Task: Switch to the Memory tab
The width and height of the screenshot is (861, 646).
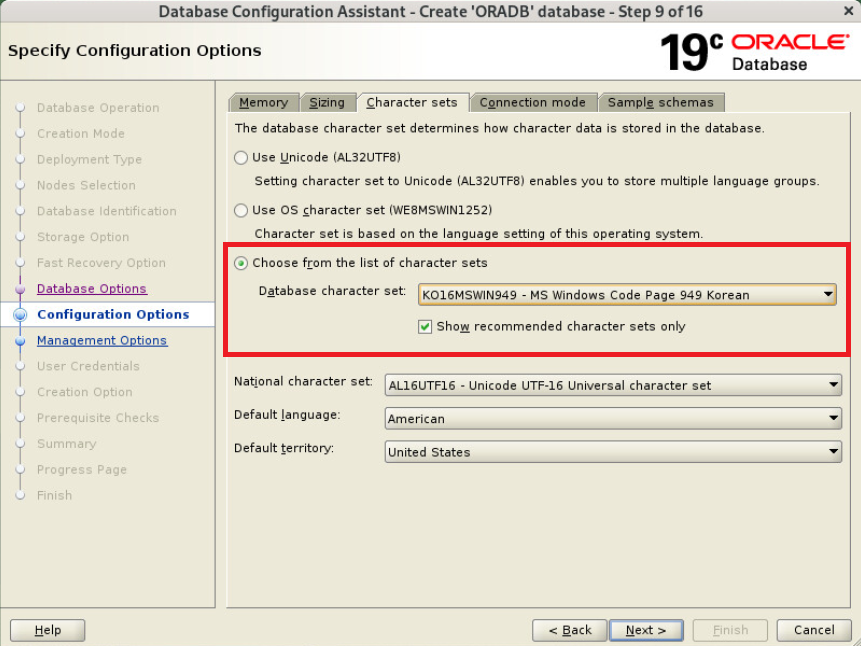Action: coord(264,103)
